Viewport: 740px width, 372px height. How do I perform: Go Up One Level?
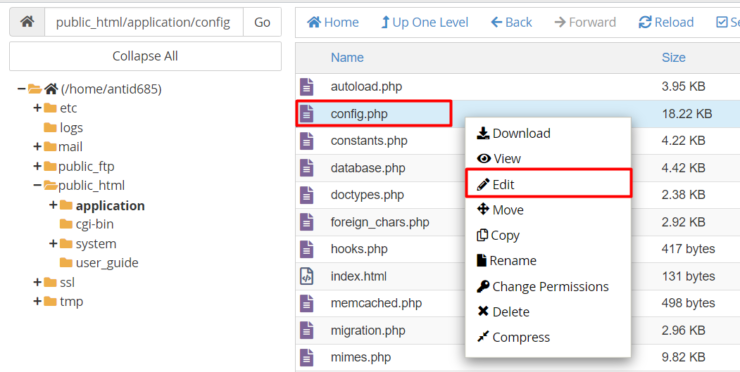pyautogui.click(x=424, y=22)
